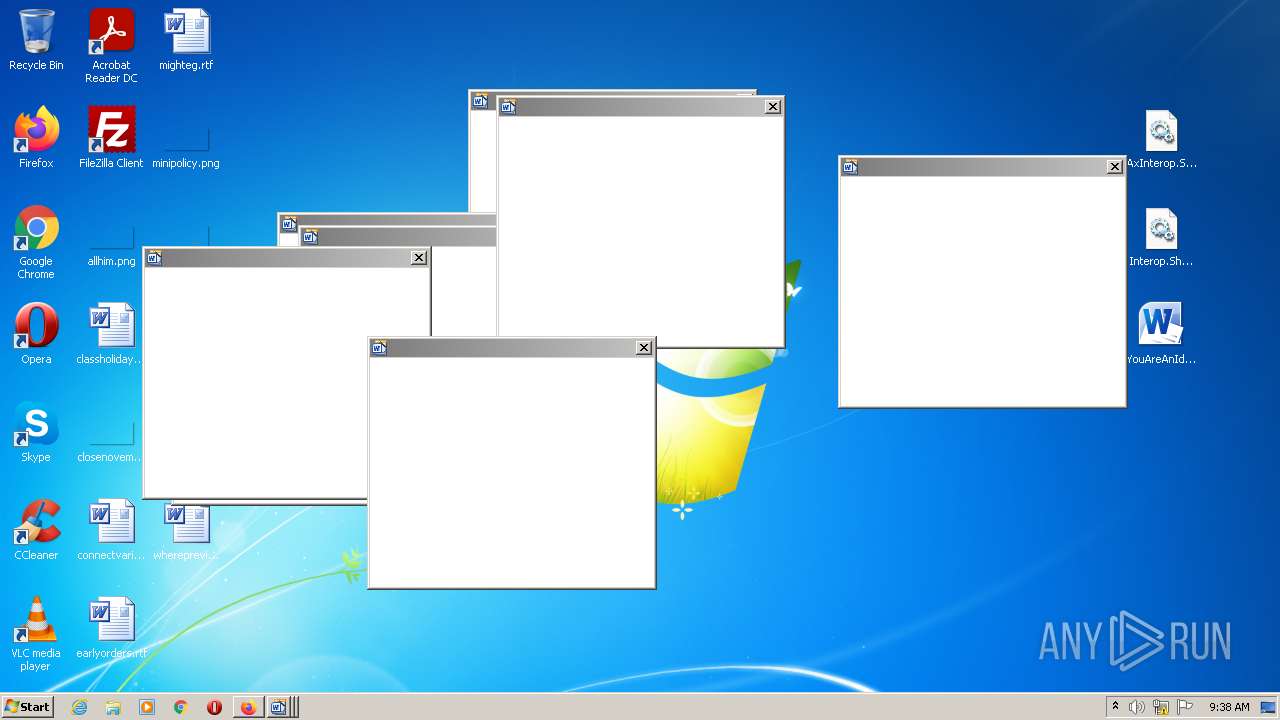
Task: Click the title bar of the bottom-center blank window
Action: click(x=511, y=348)
